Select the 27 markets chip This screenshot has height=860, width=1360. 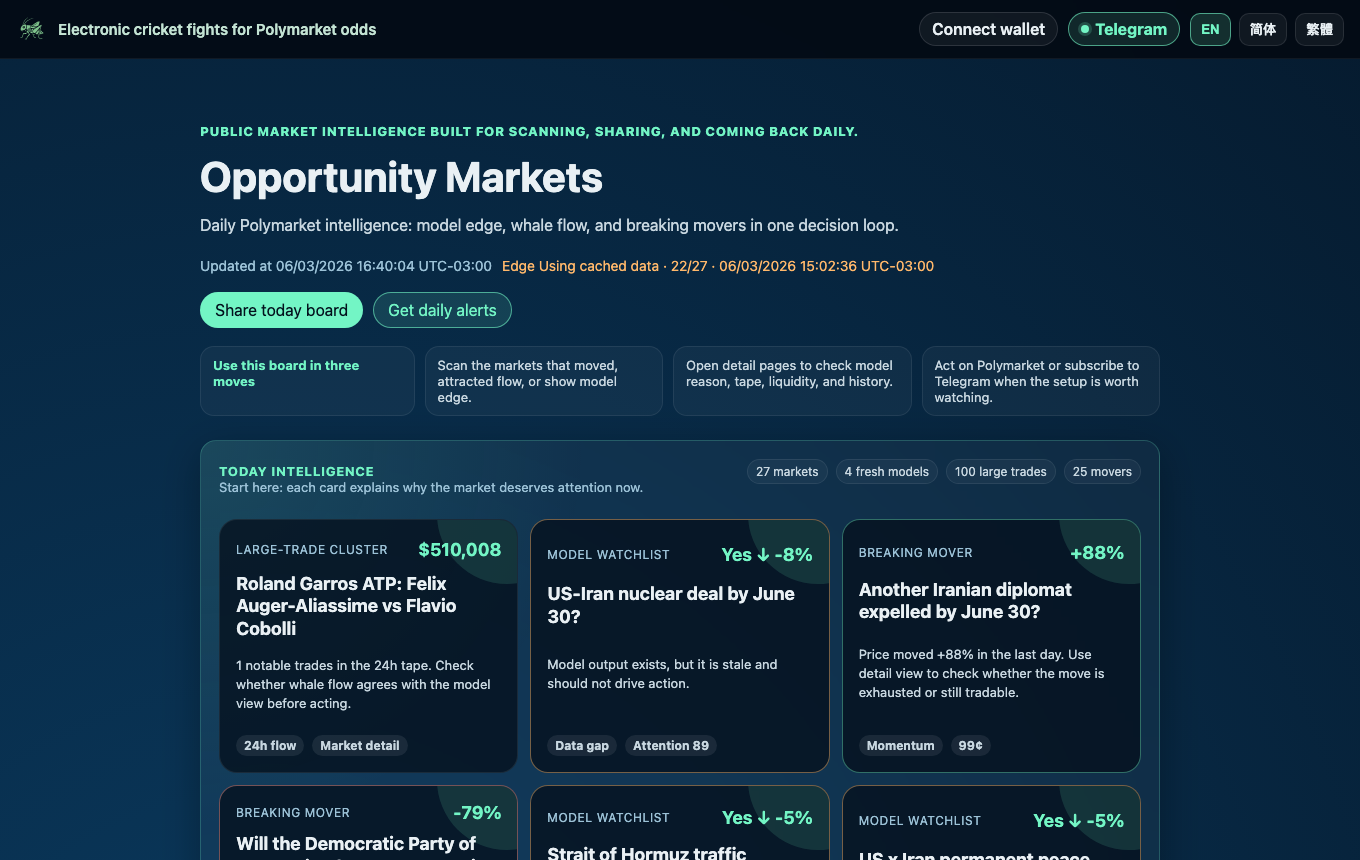[787, 471]
